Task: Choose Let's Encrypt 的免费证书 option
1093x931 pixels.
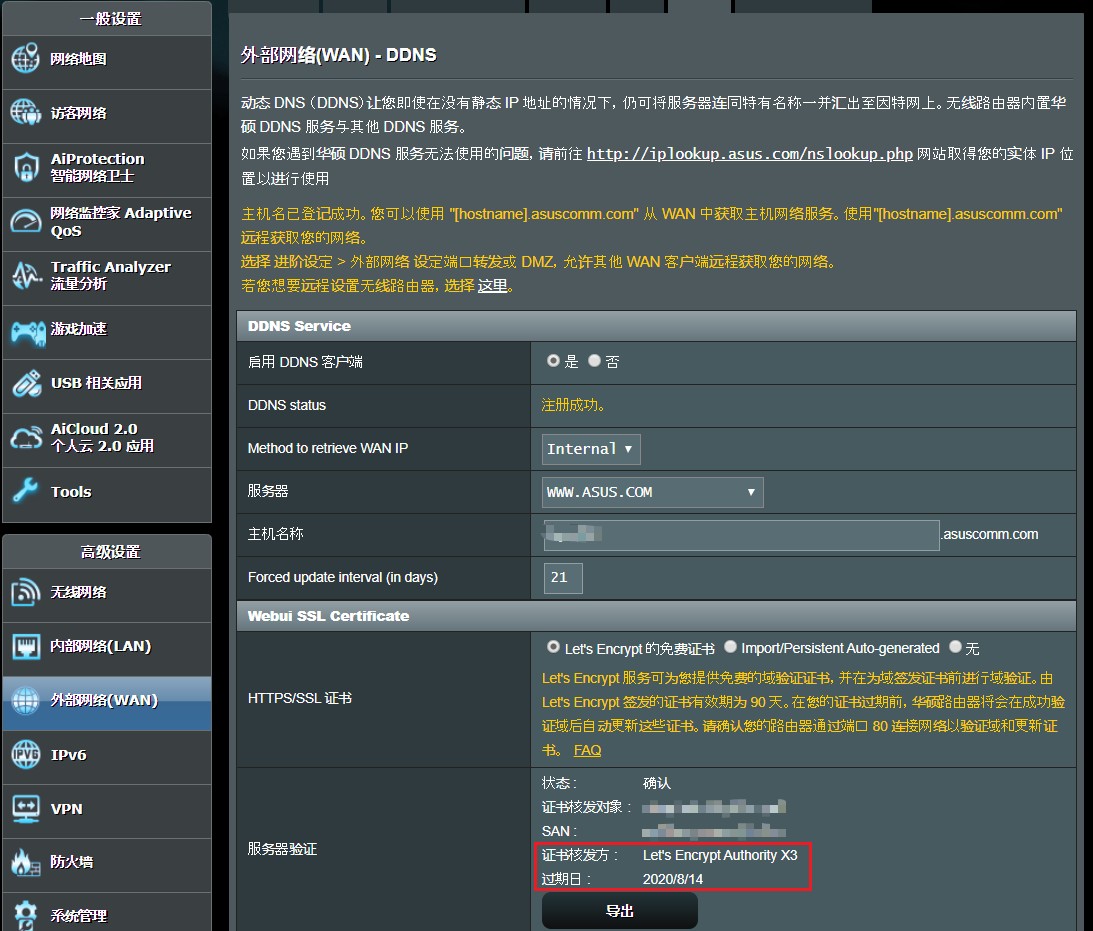Action: tap(554, 647)
